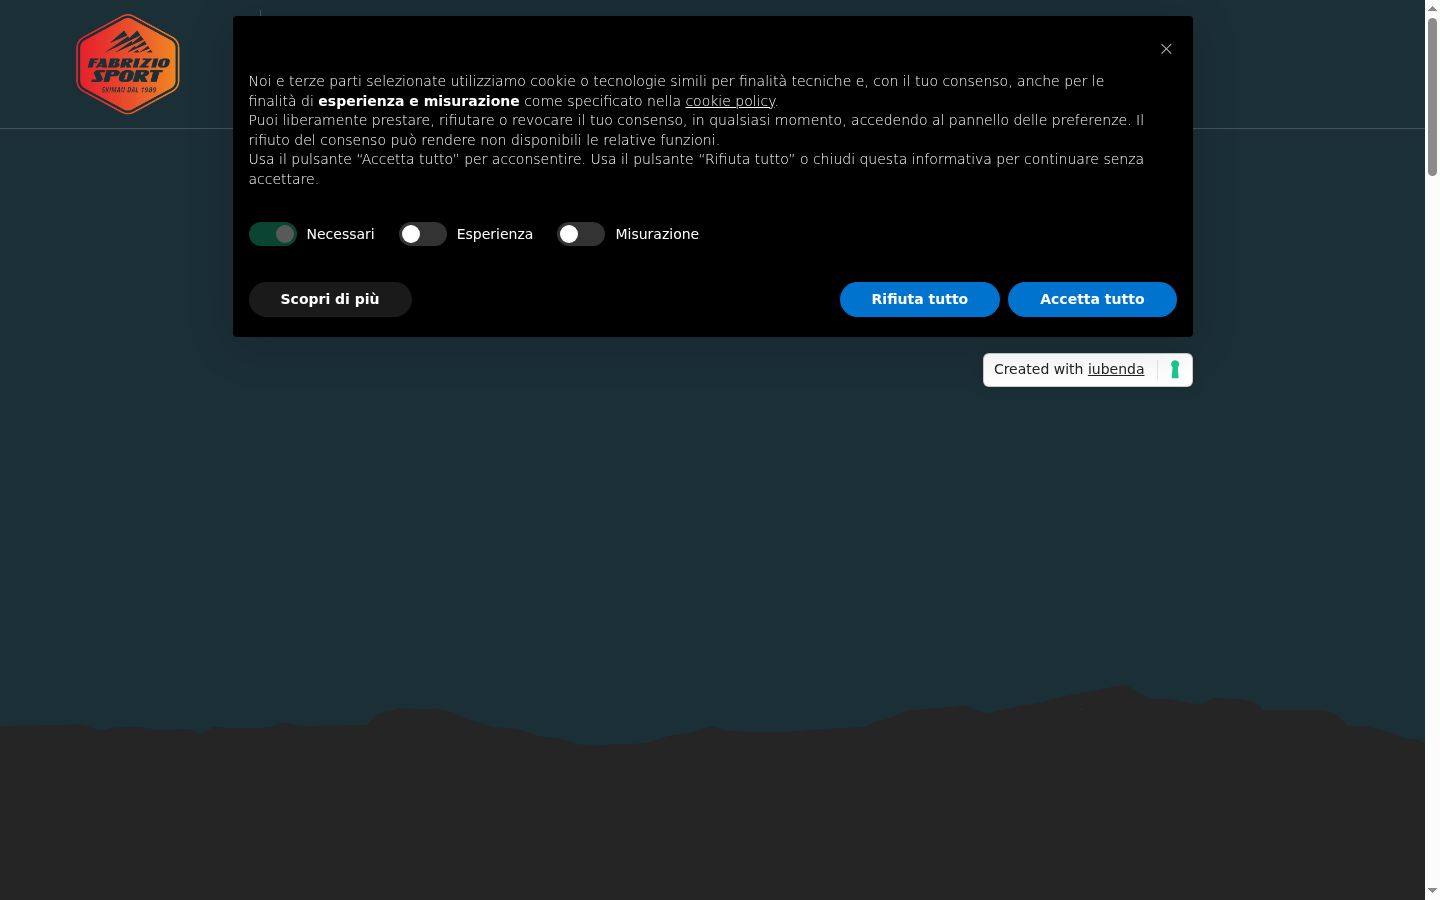Click the iubenda keyhole icon
Viewport: 1440px width, 900px height.
[x=1175, y=370]
